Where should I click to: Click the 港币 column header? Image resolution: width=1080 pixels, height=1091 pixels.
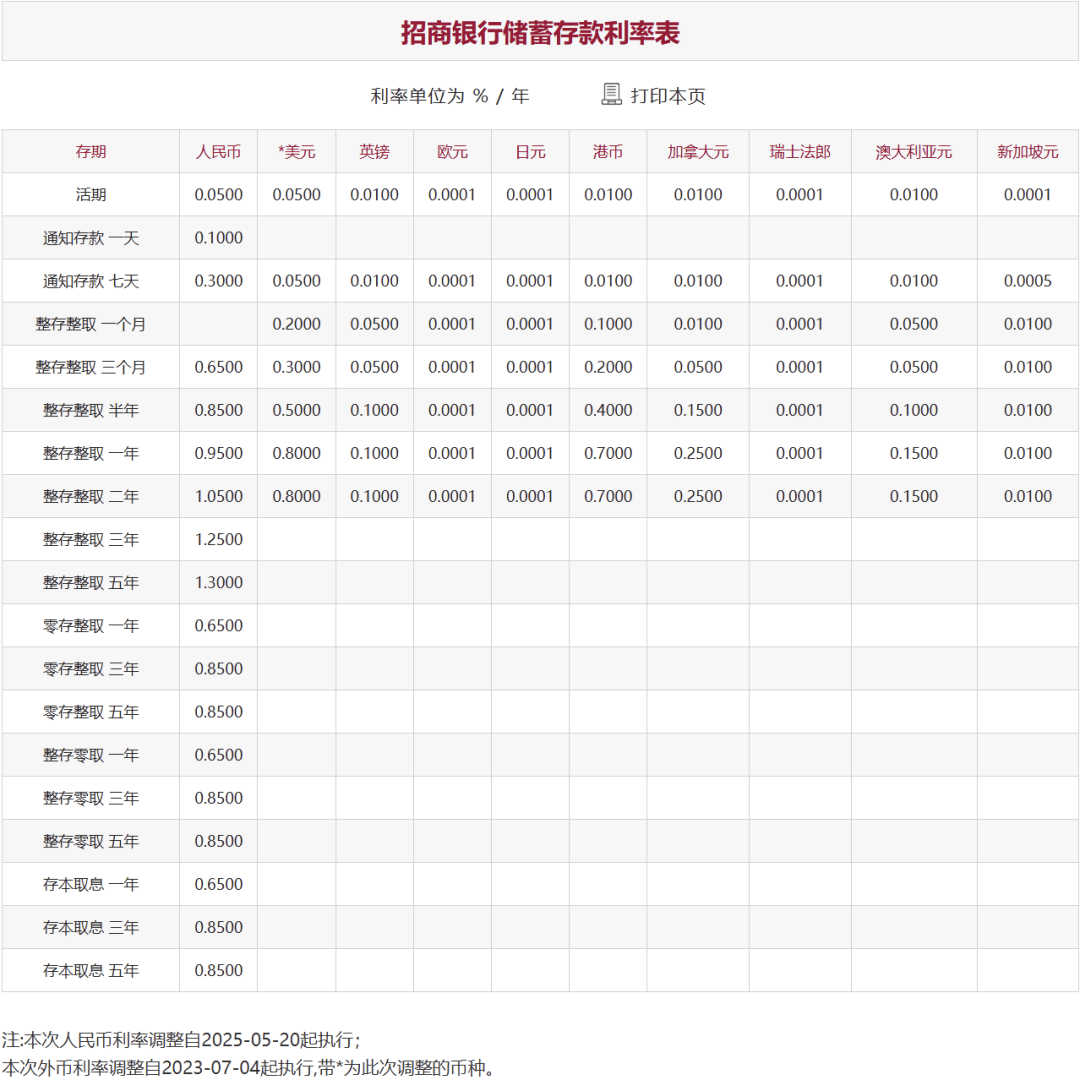pyautogui.click(x=608, y=152)
